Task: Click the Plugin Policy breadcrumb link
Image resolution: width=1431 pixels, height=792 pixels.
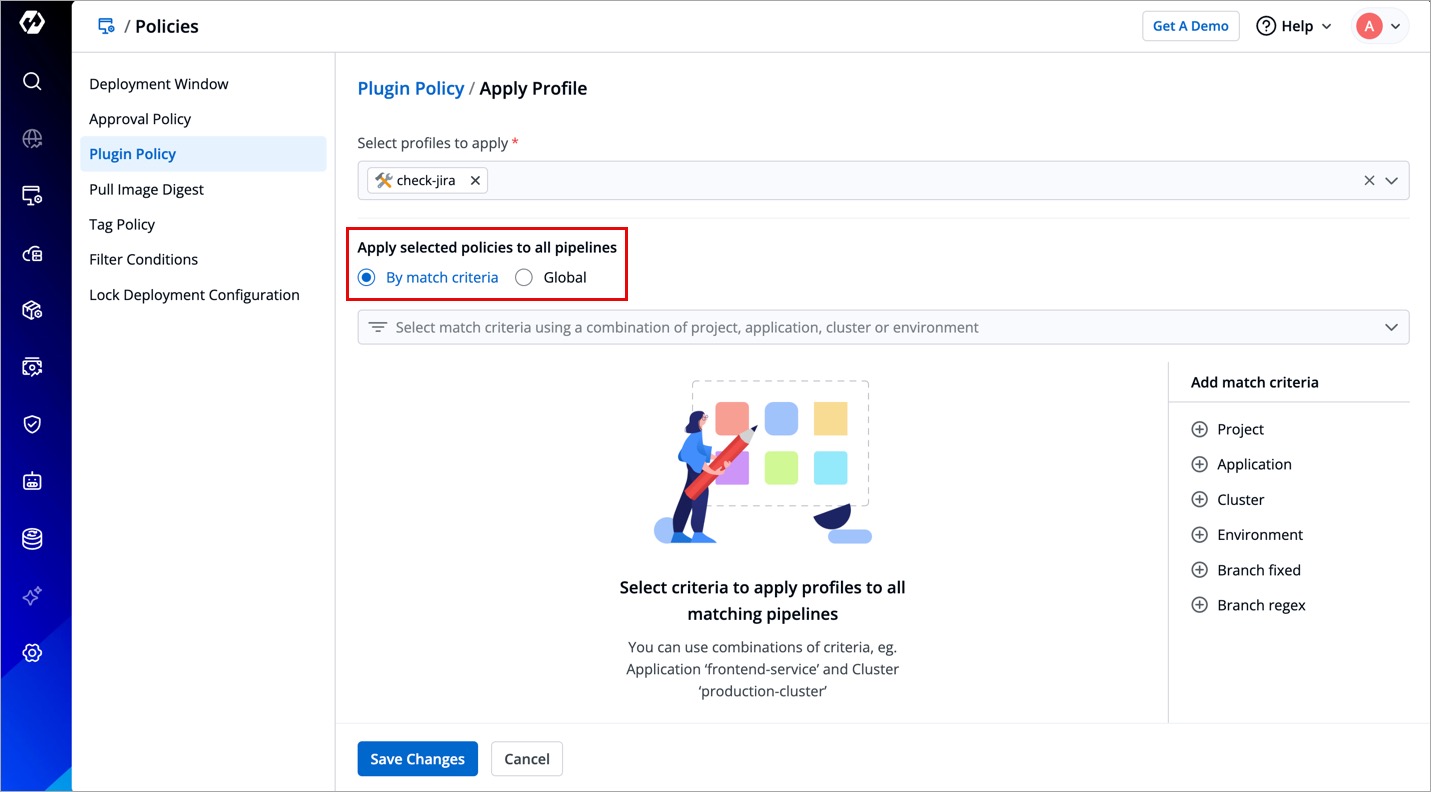Action: tap(410, 88)
